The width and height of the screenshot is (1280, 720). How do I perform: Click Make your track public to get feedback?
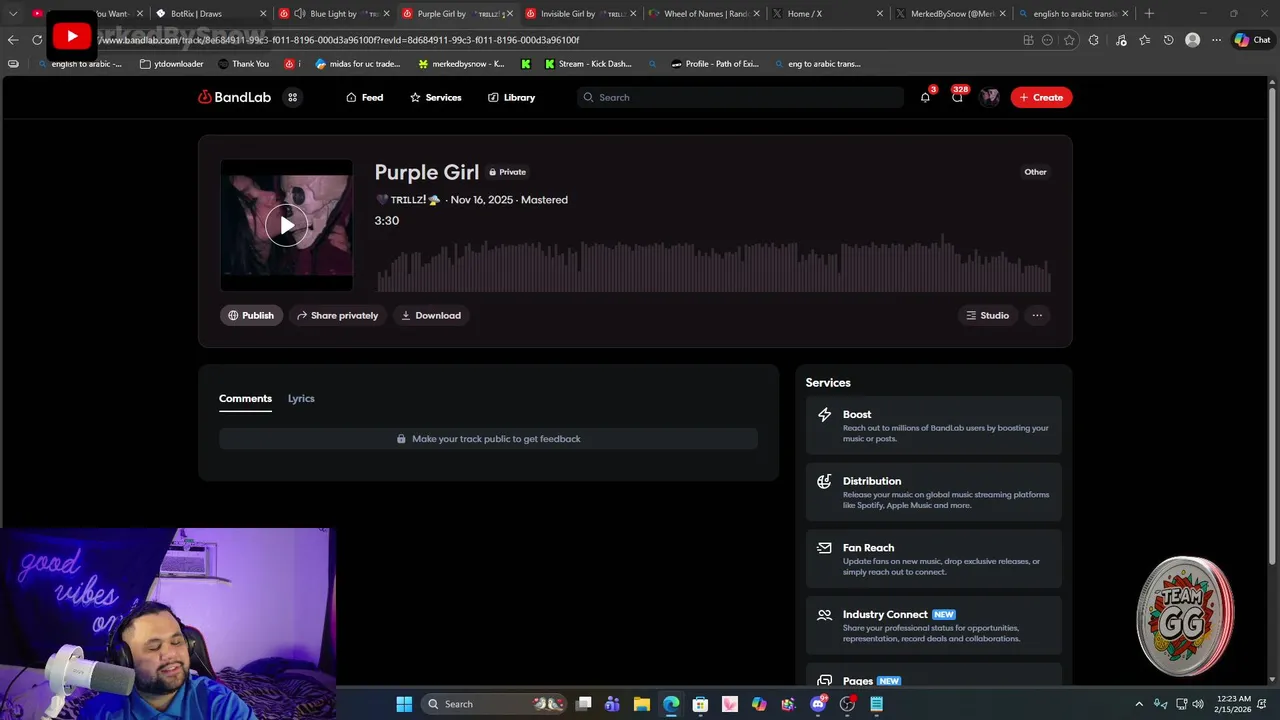coord(488,439)
